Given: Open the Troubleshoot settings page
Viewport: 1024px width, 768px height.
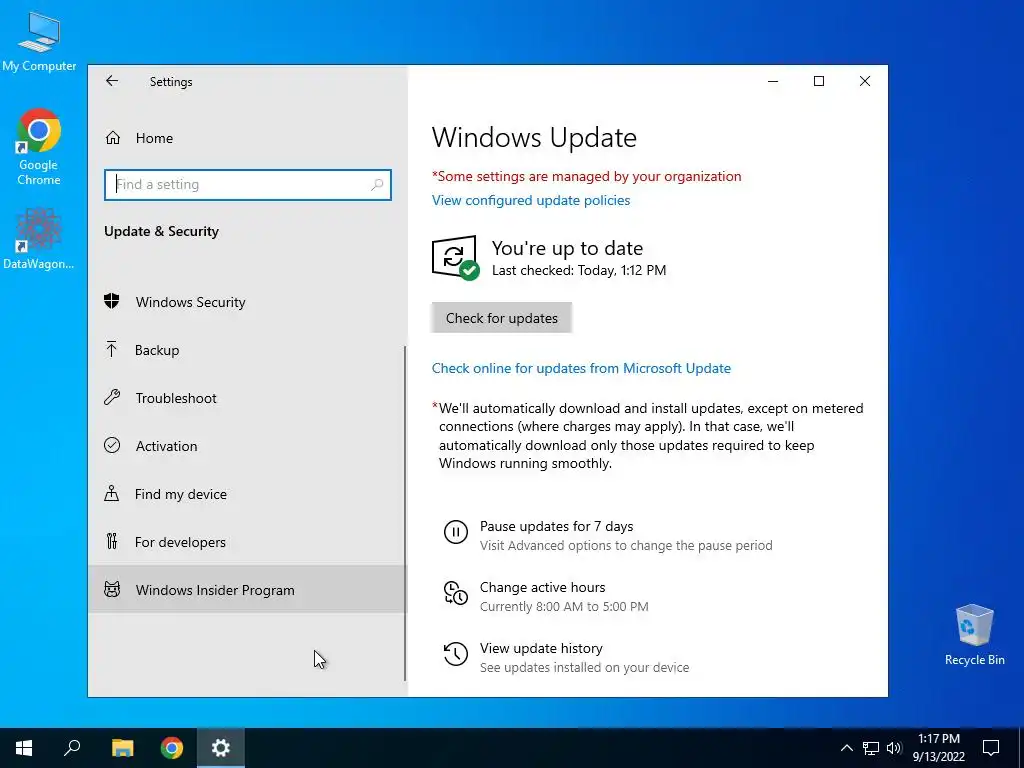Looking at the screenshot, I should (x=246, y=398).
